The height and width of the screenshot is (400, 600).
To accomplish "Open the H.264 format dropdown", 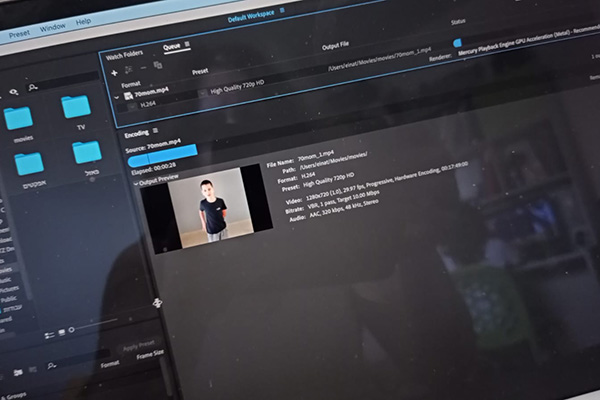I will pos(131,105).
